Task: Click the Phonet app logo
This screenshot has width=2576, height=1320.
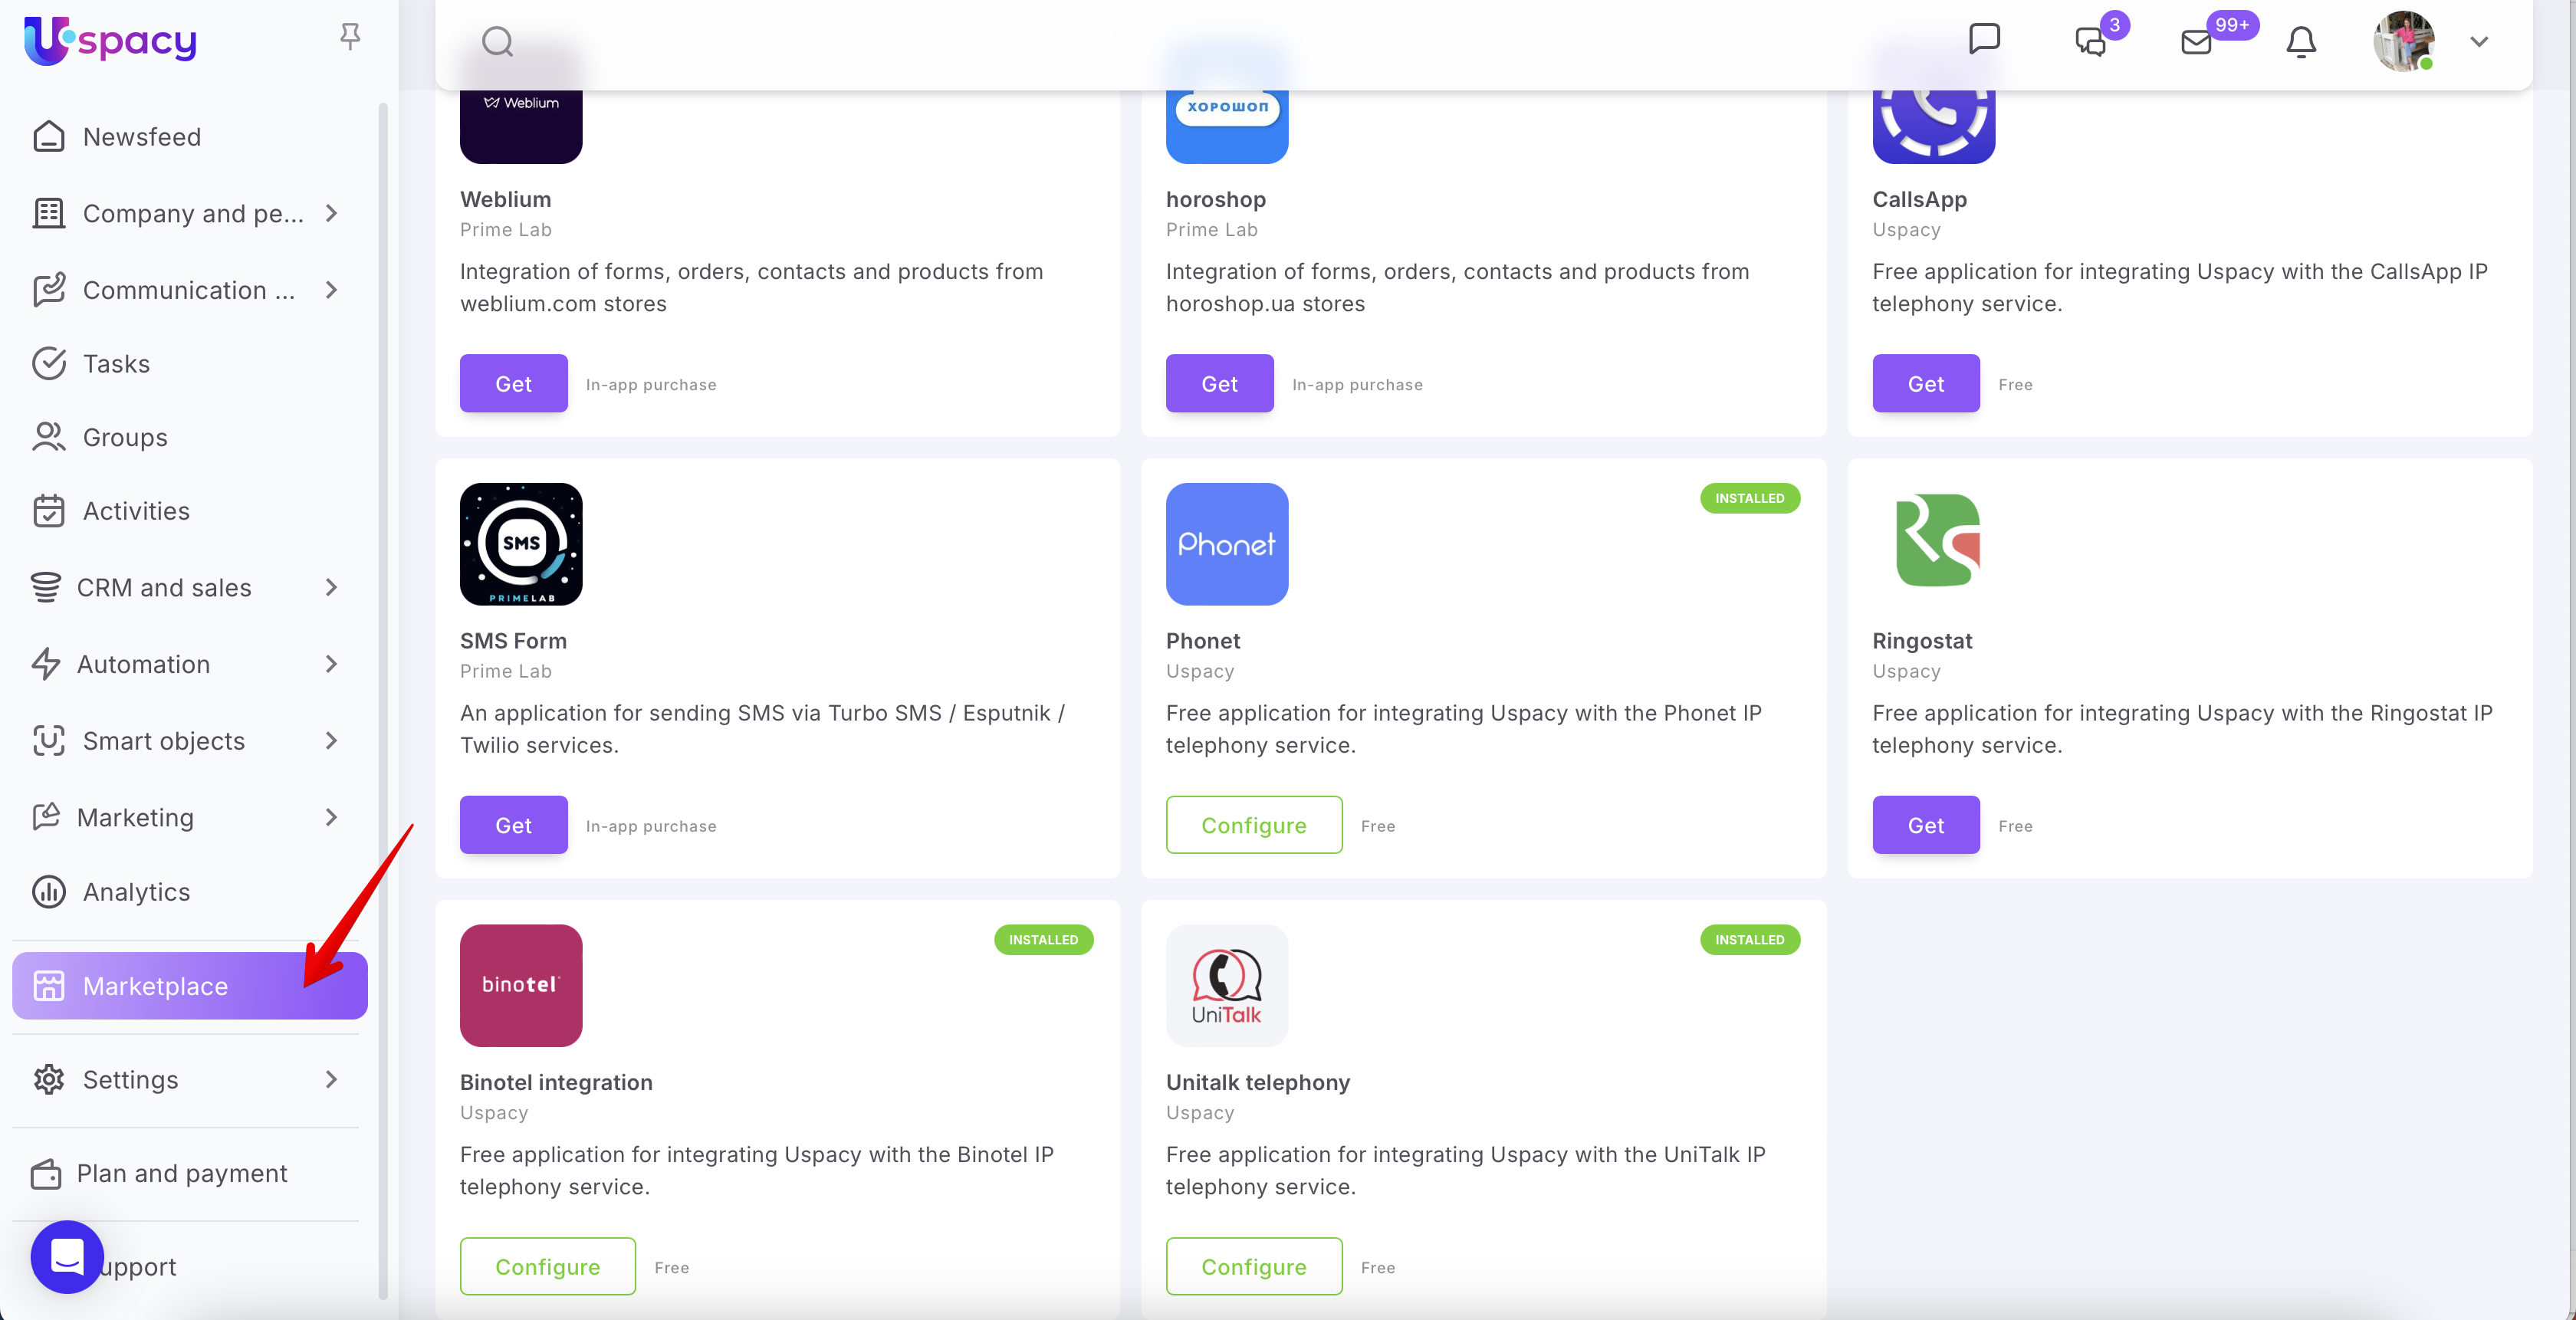Action: pyautogui.click(x=1226, y=544)
